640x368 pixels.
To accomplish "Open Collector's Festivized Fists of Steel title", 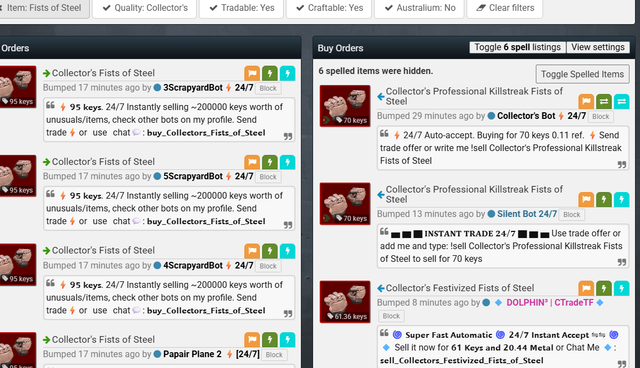I will [460, 288].
